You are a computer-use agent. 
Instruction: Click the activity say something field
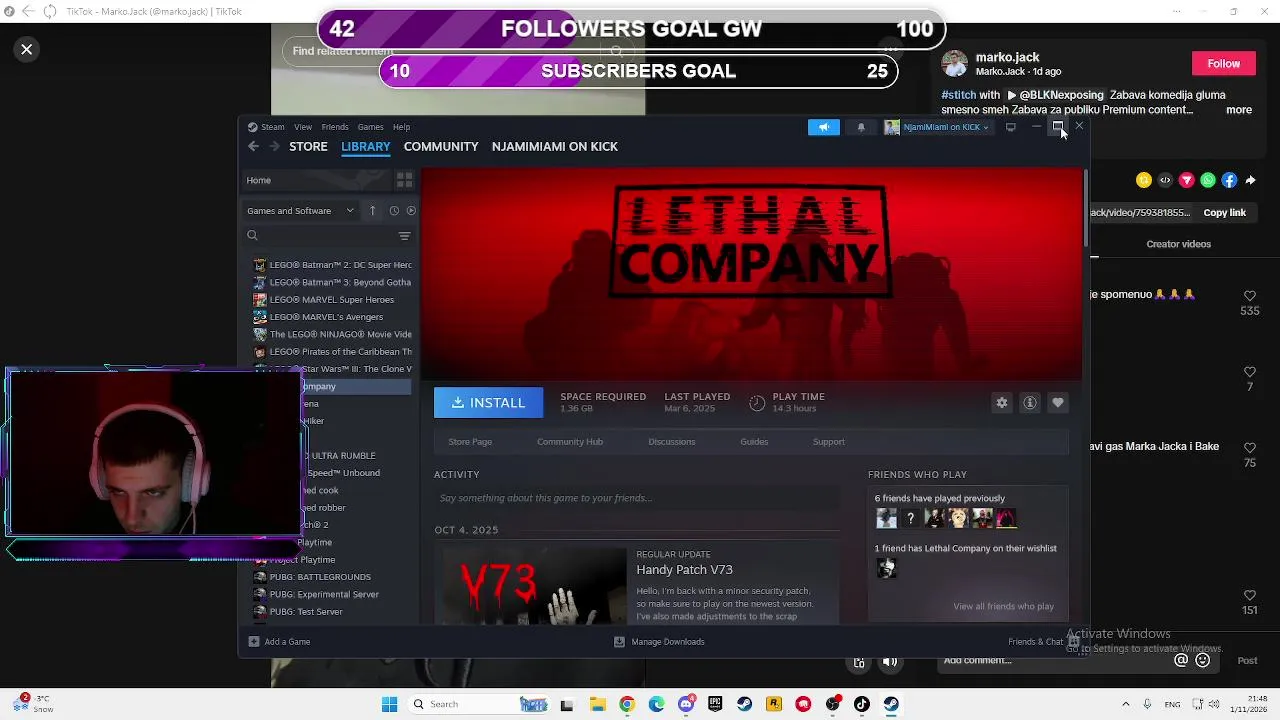coord(637,498)
